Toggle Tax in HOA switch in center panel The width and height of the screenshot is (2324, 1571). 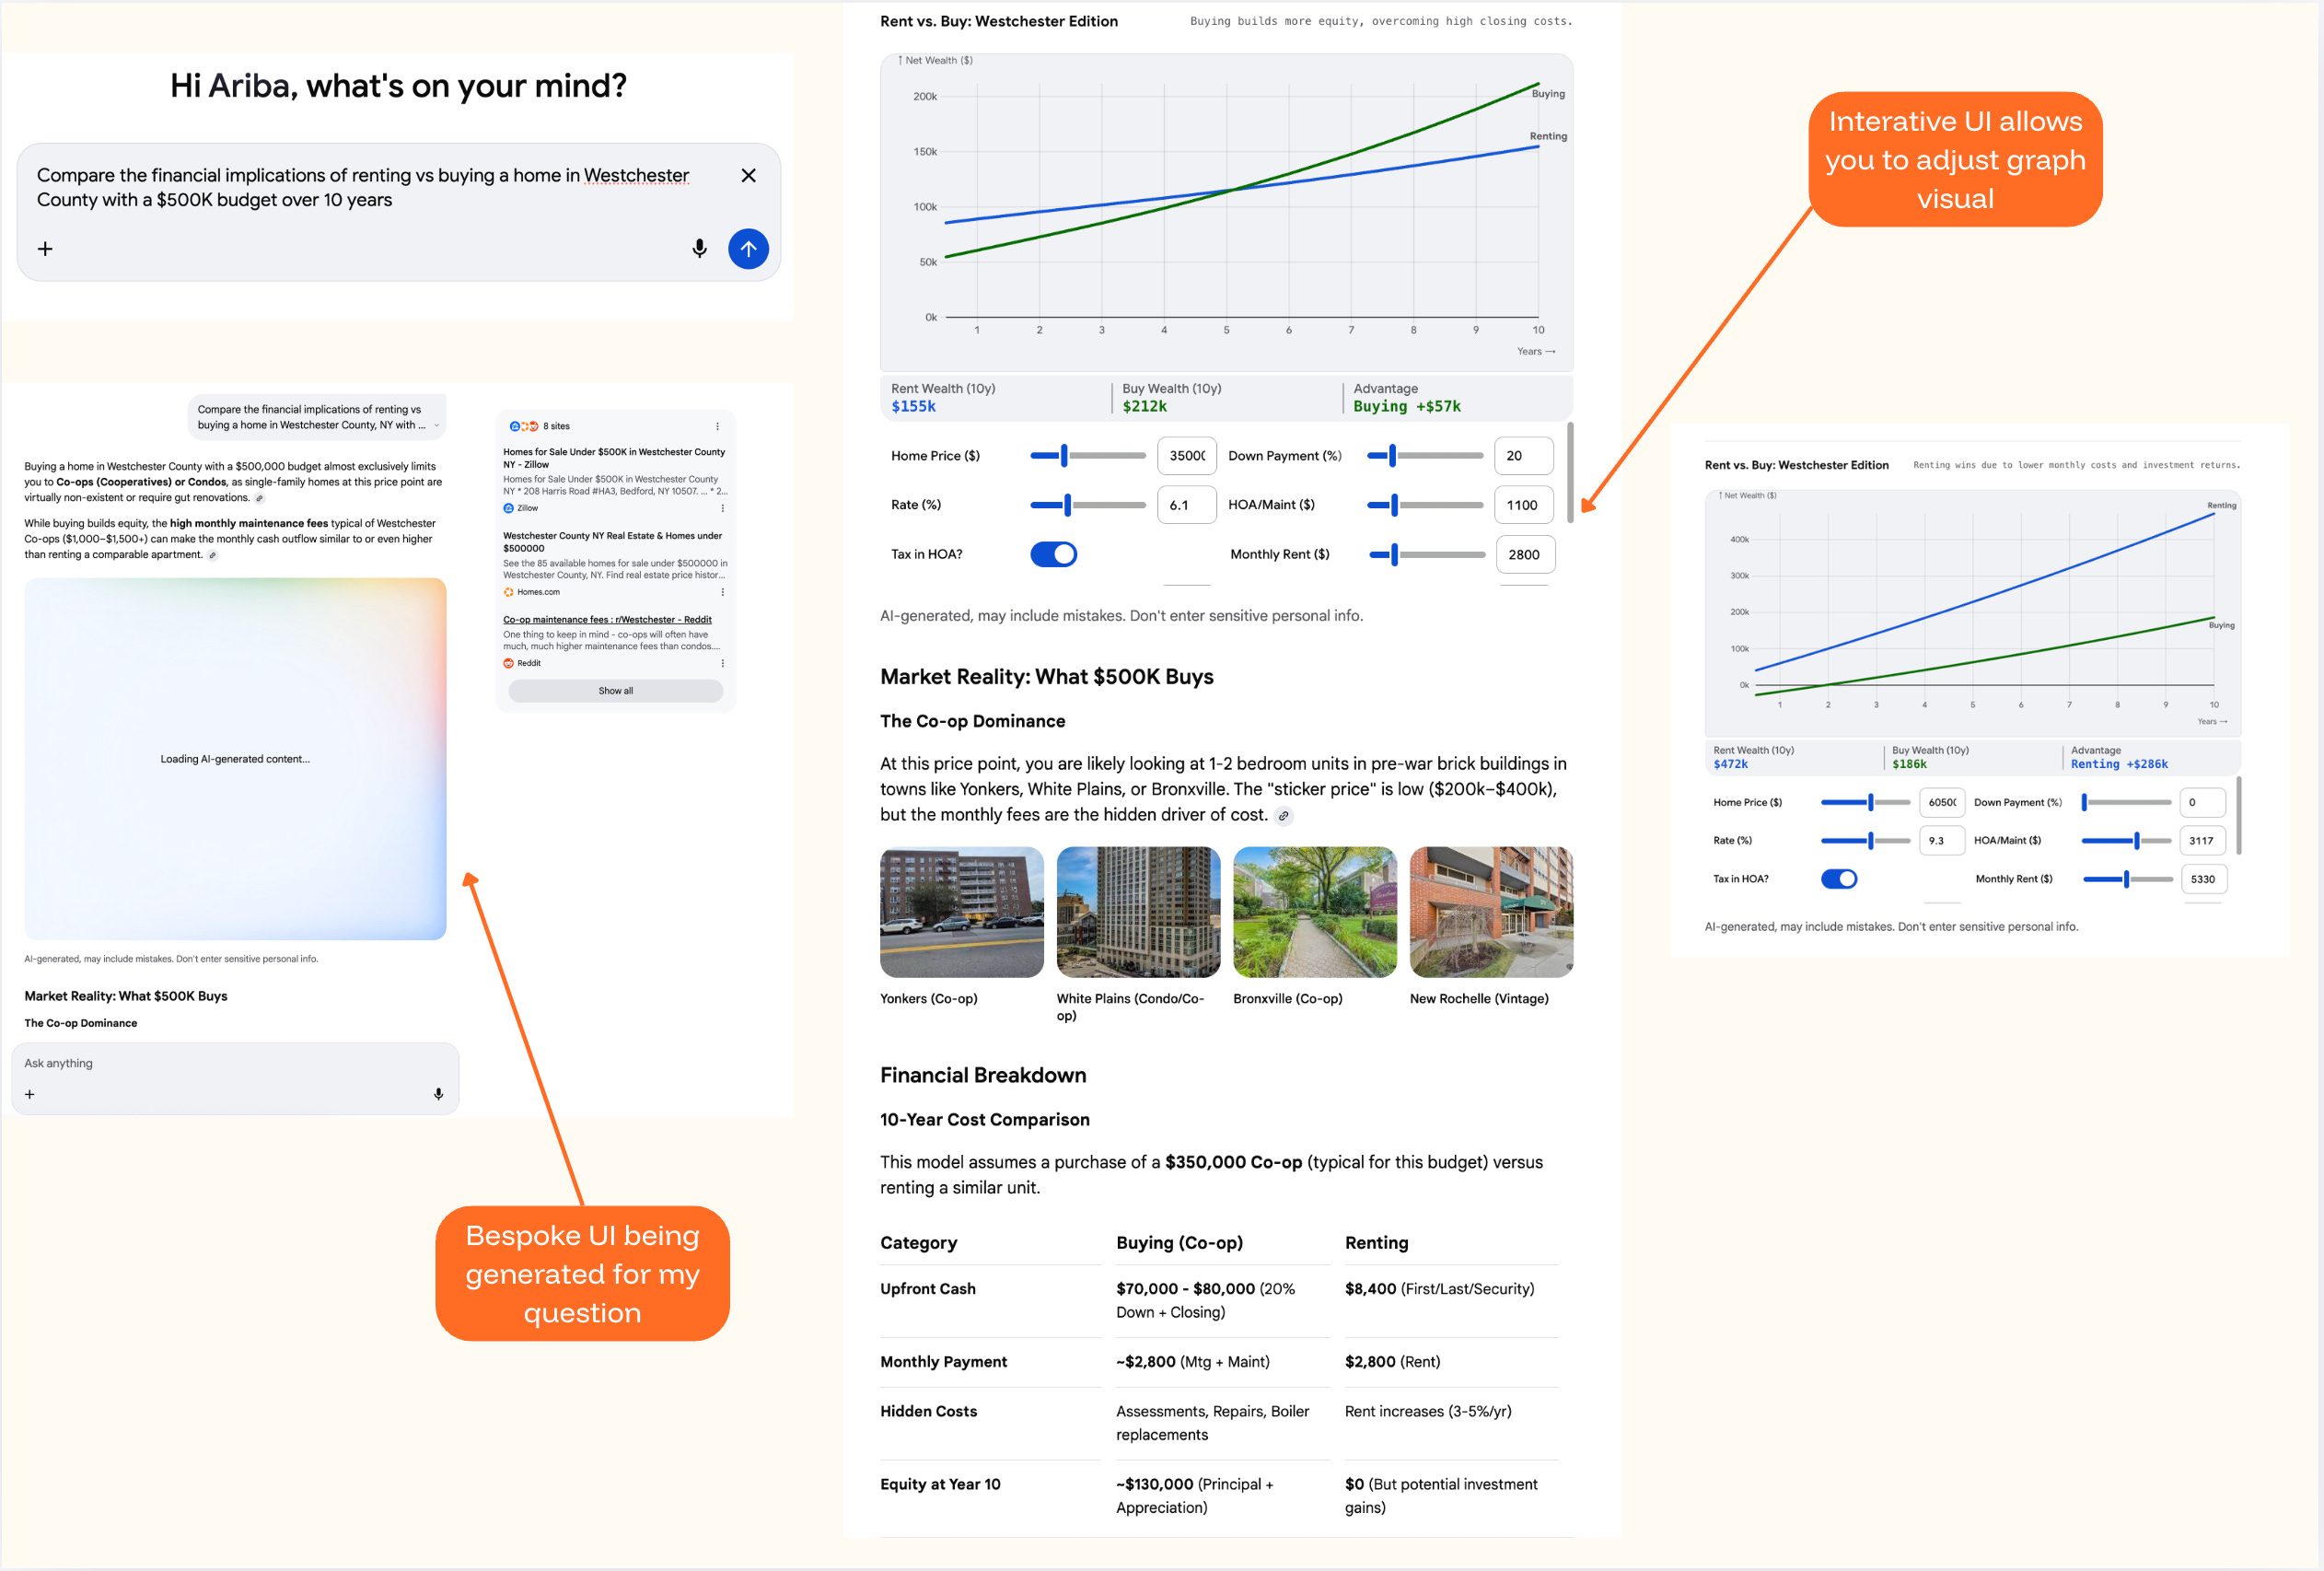pos(1053,554)
